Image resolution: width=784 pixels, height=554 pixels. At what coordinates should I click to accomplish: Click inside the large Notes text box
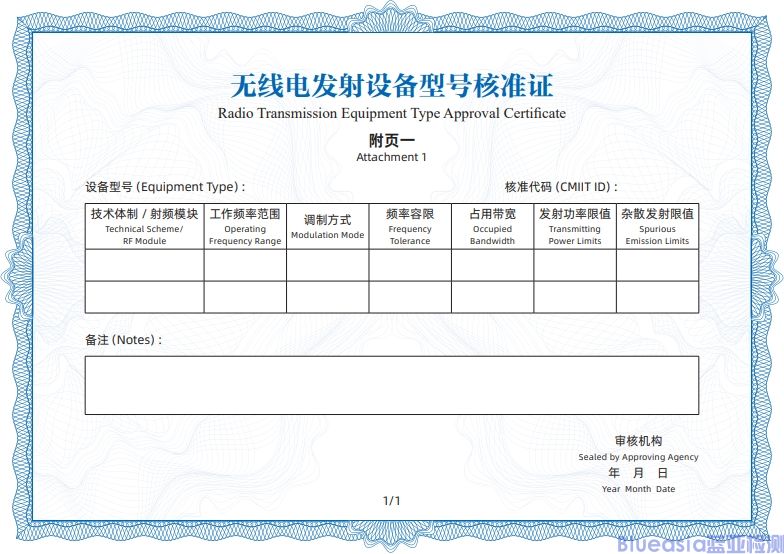coord(391,385)
